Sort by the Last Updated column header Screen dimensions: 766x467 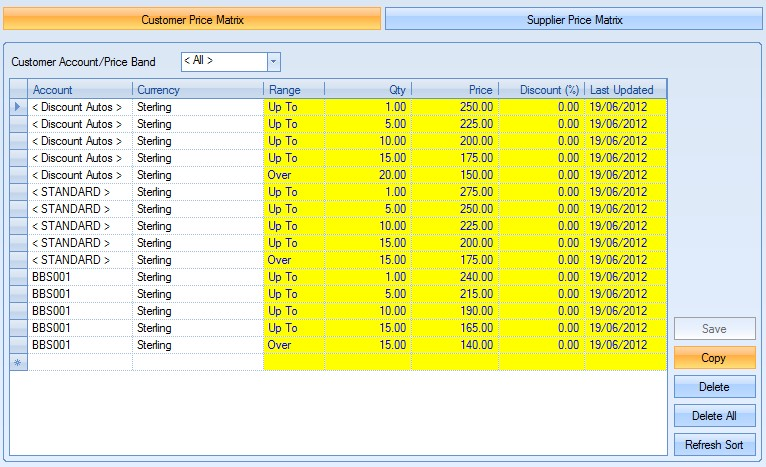coord(624,90)
